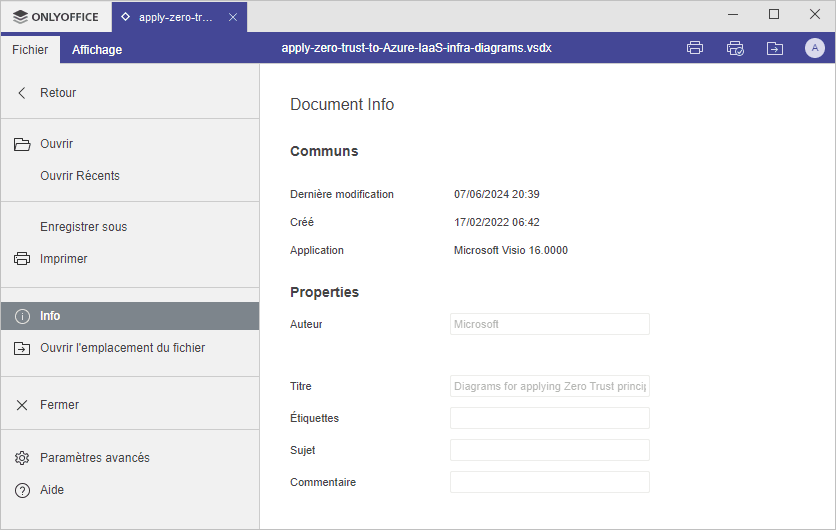Click the Titre input field
Screen dimensions: 836x530
(550, 386)
